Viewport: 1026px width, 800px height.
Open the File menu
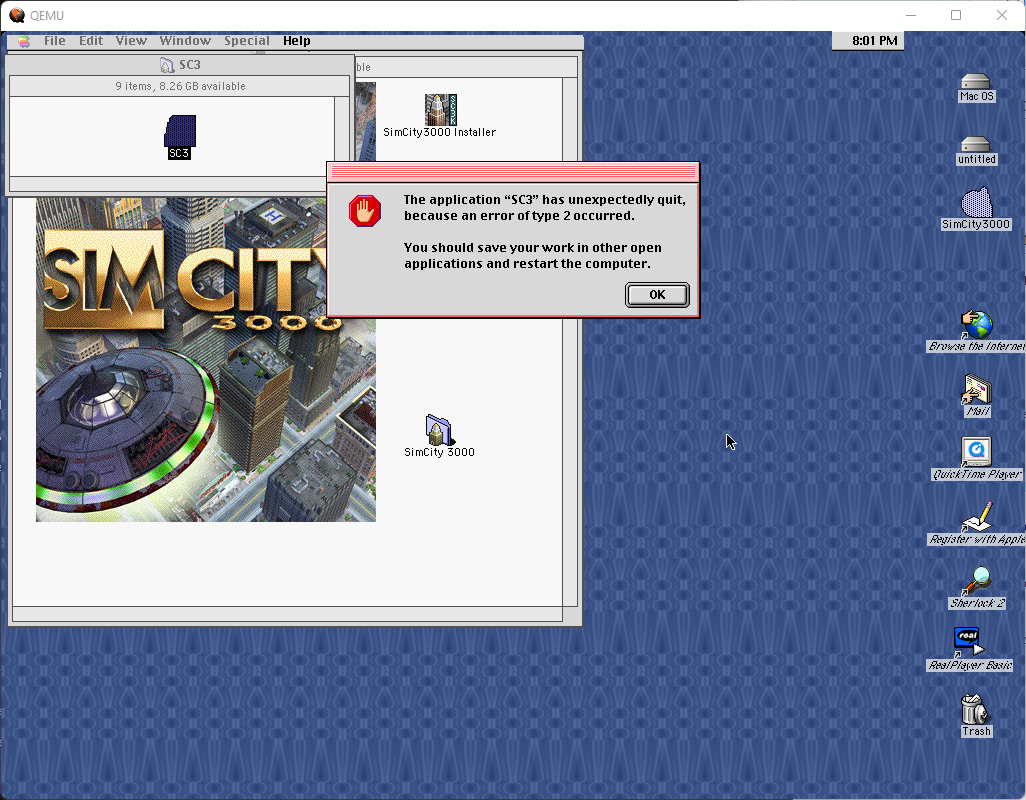point(55,41)
